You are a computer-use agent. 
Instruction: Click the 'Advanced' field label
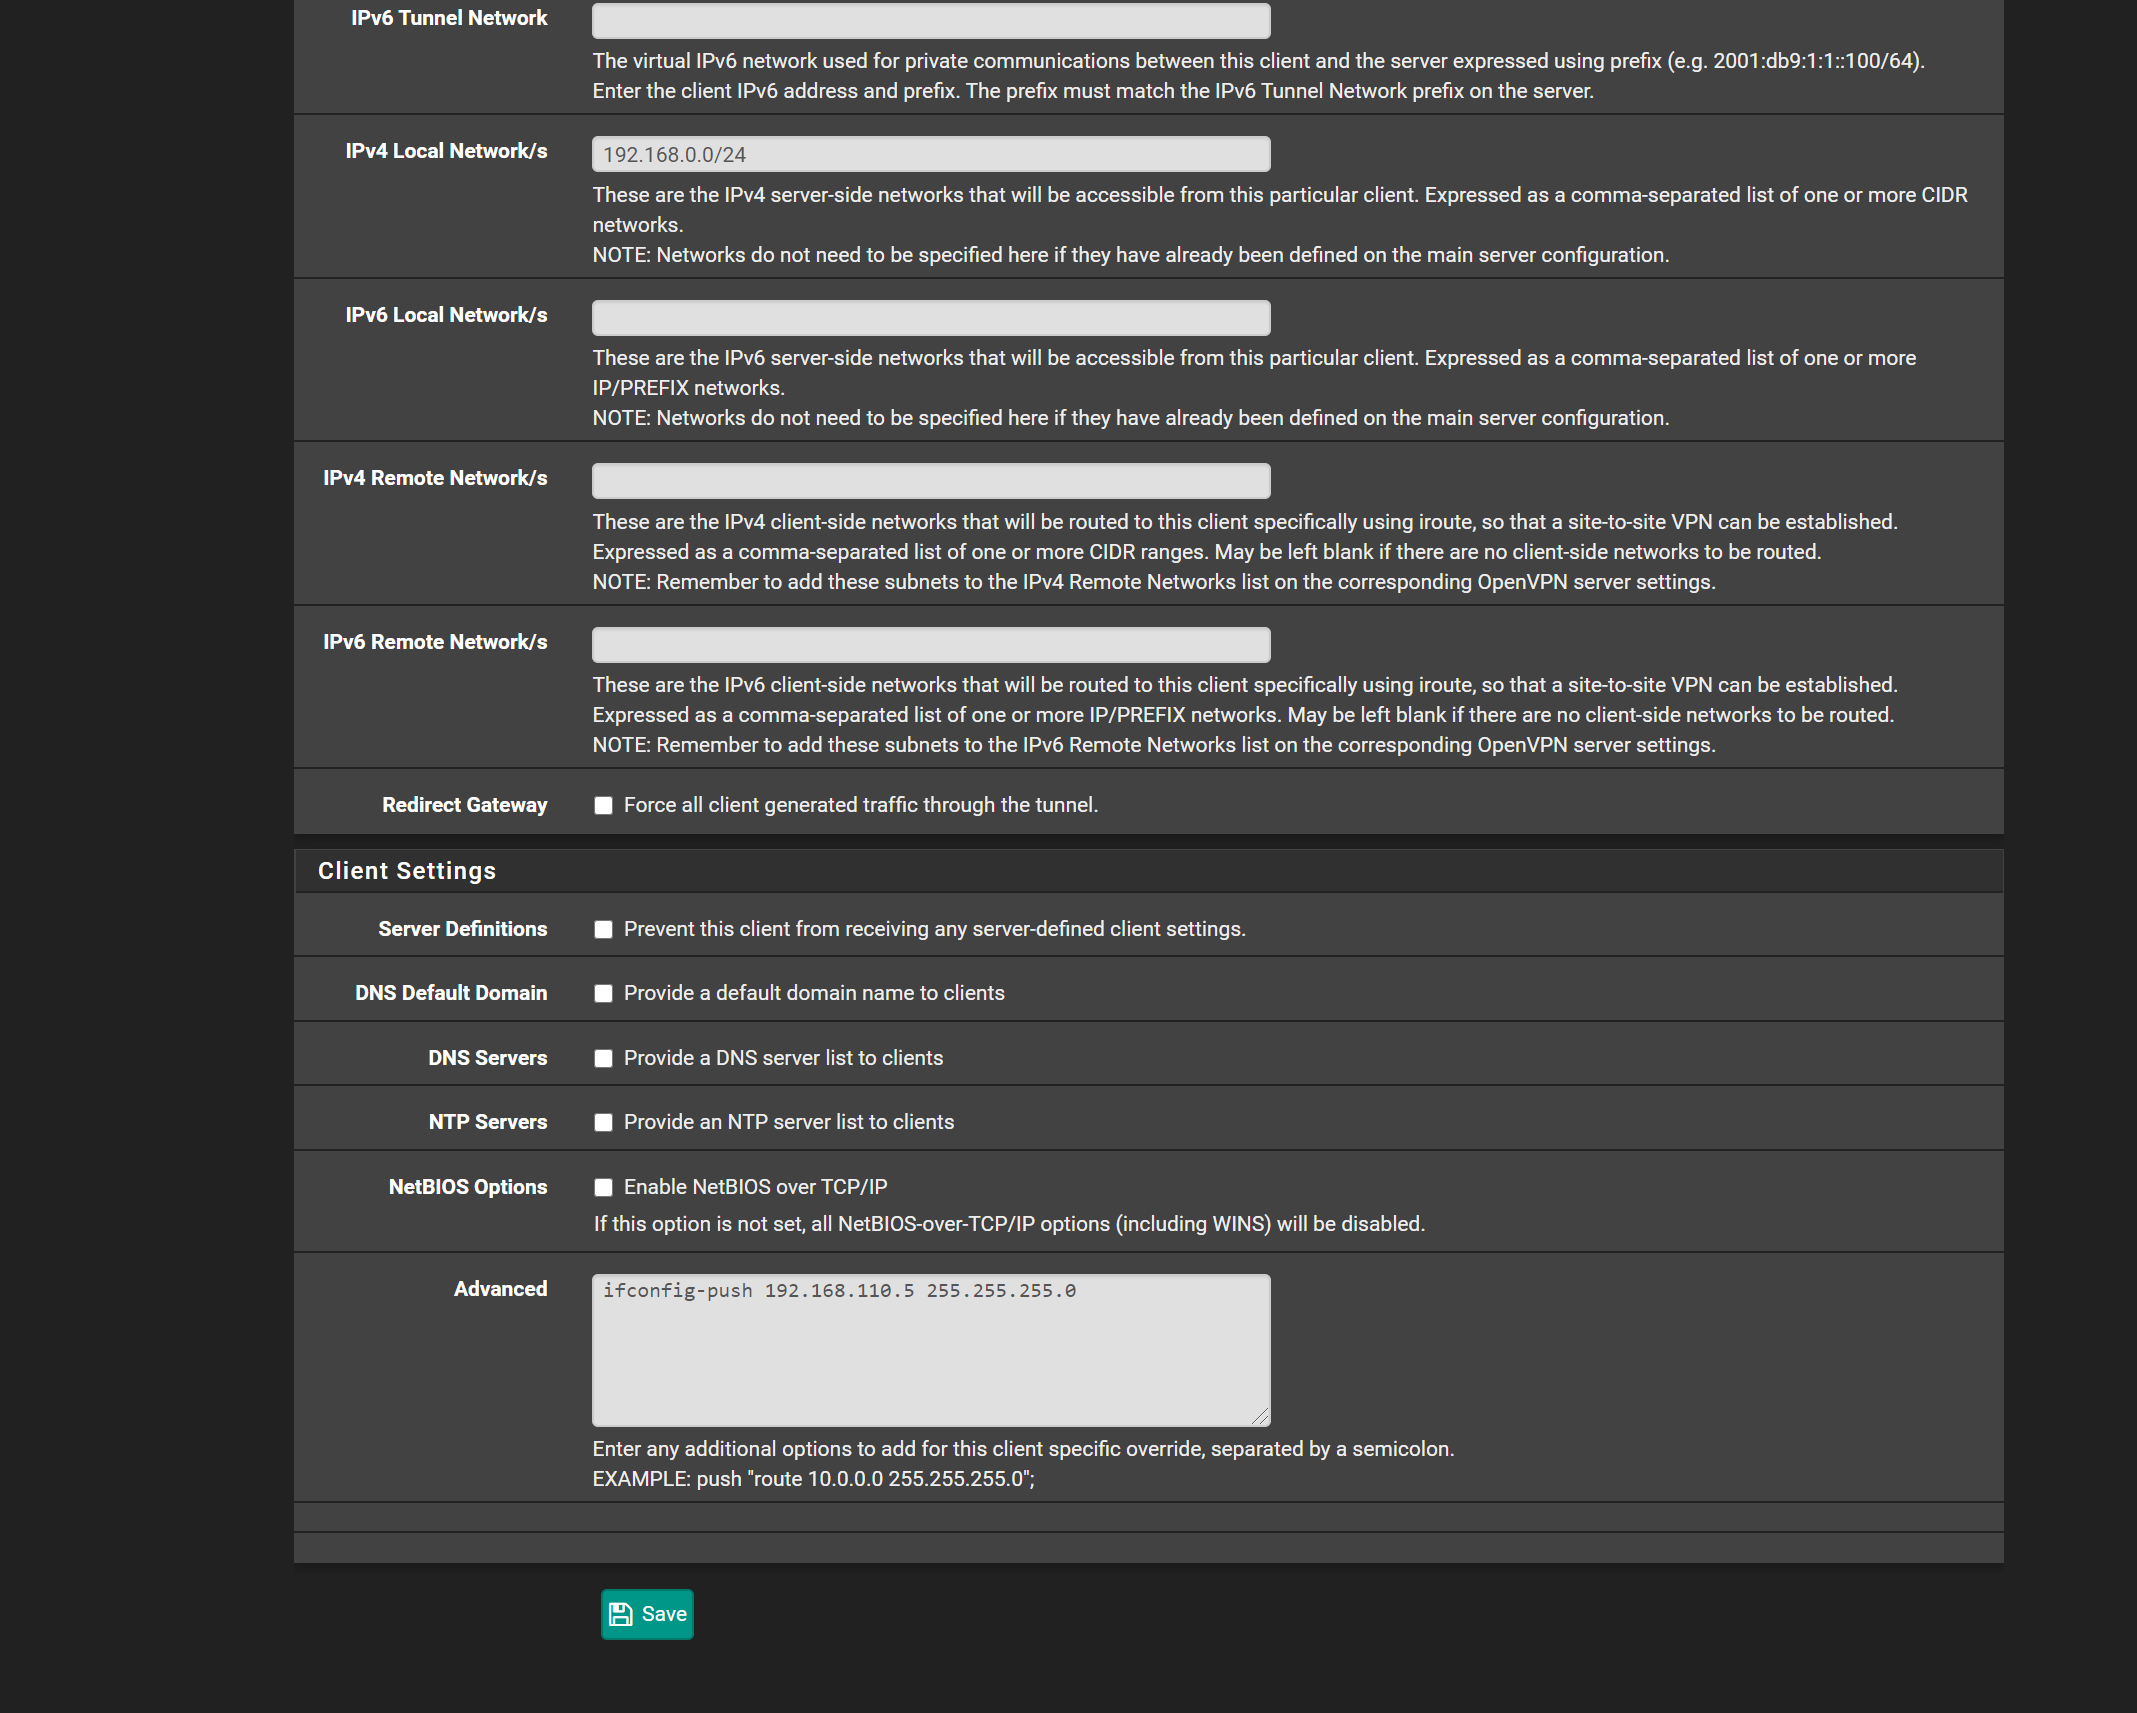pyautogui.click(x=500, y=1289)
